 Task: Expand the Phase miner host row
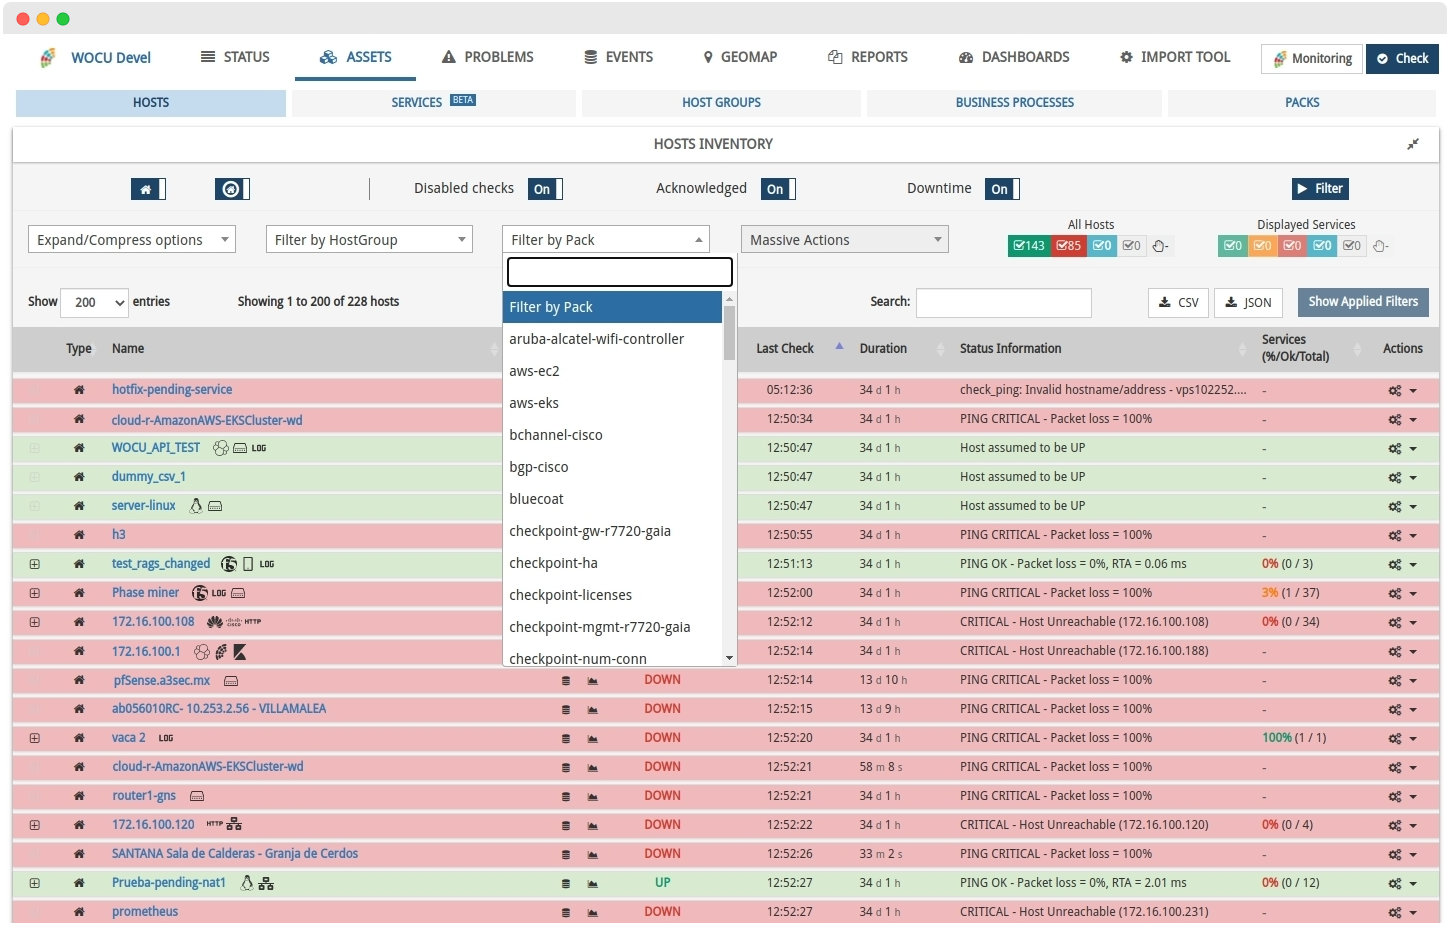(35, 594)
